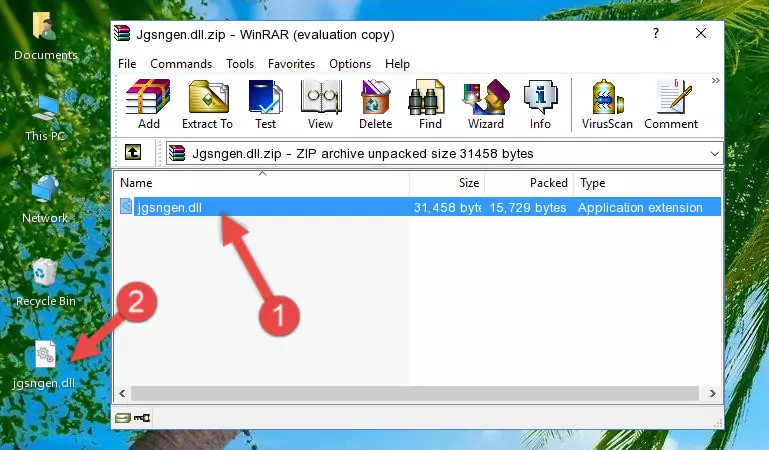This screenshot has width=769, height=450.
Task: Open the Commands menu
Action: point(181,64)
